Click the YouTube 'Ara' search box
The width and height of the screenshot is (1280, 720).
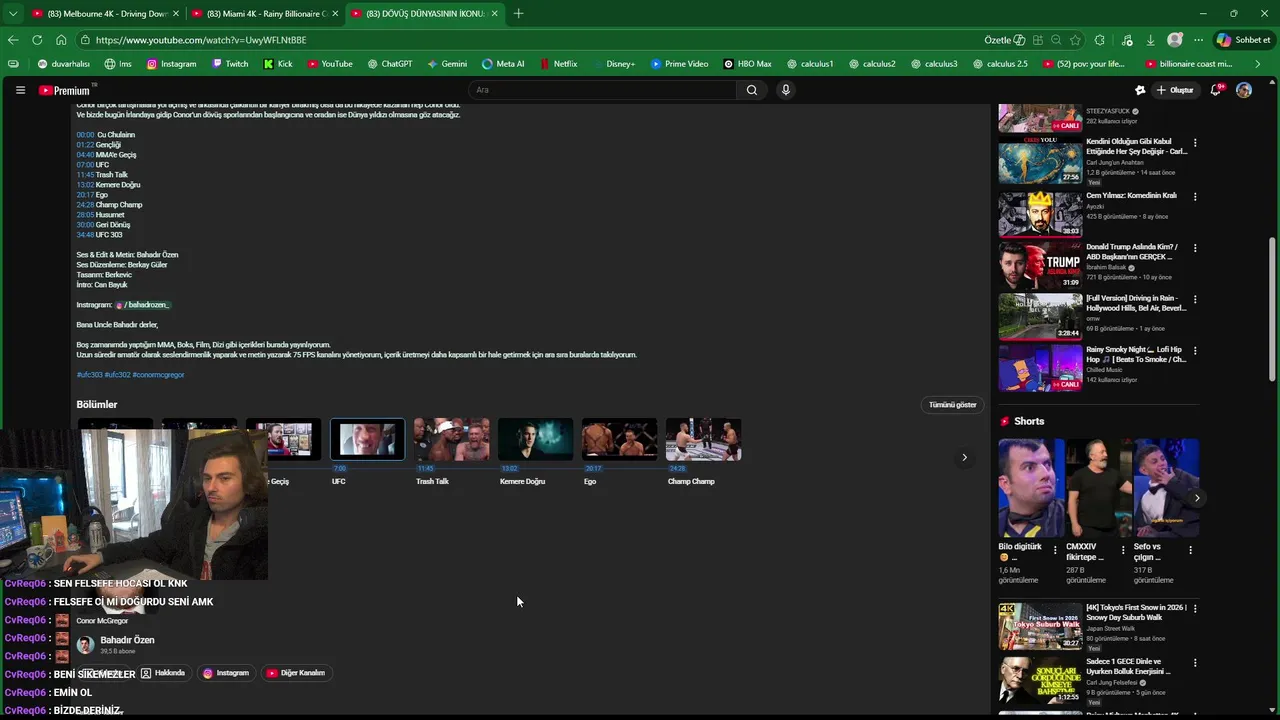(x=603, y=90)
